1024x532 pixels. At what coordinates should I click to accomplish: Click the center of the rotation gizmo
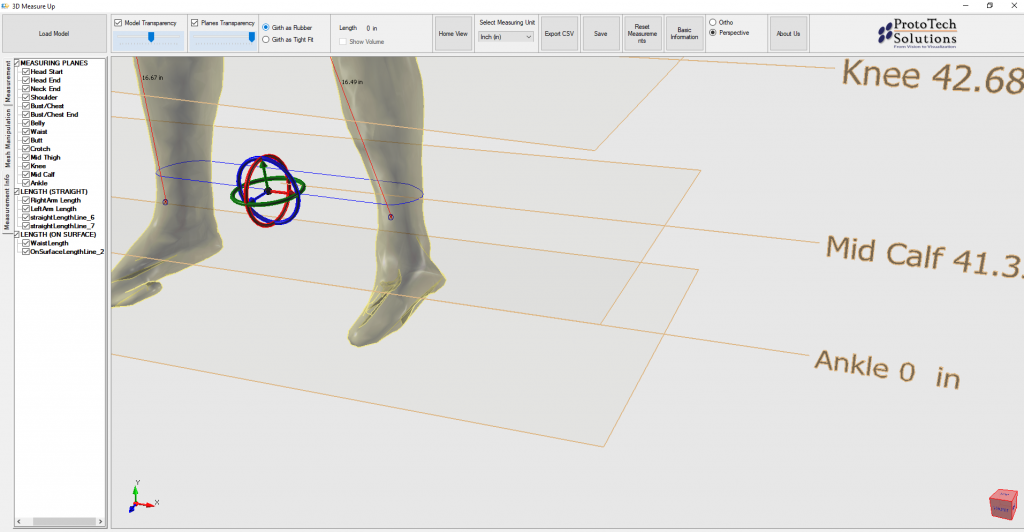[x=268, y=191]
